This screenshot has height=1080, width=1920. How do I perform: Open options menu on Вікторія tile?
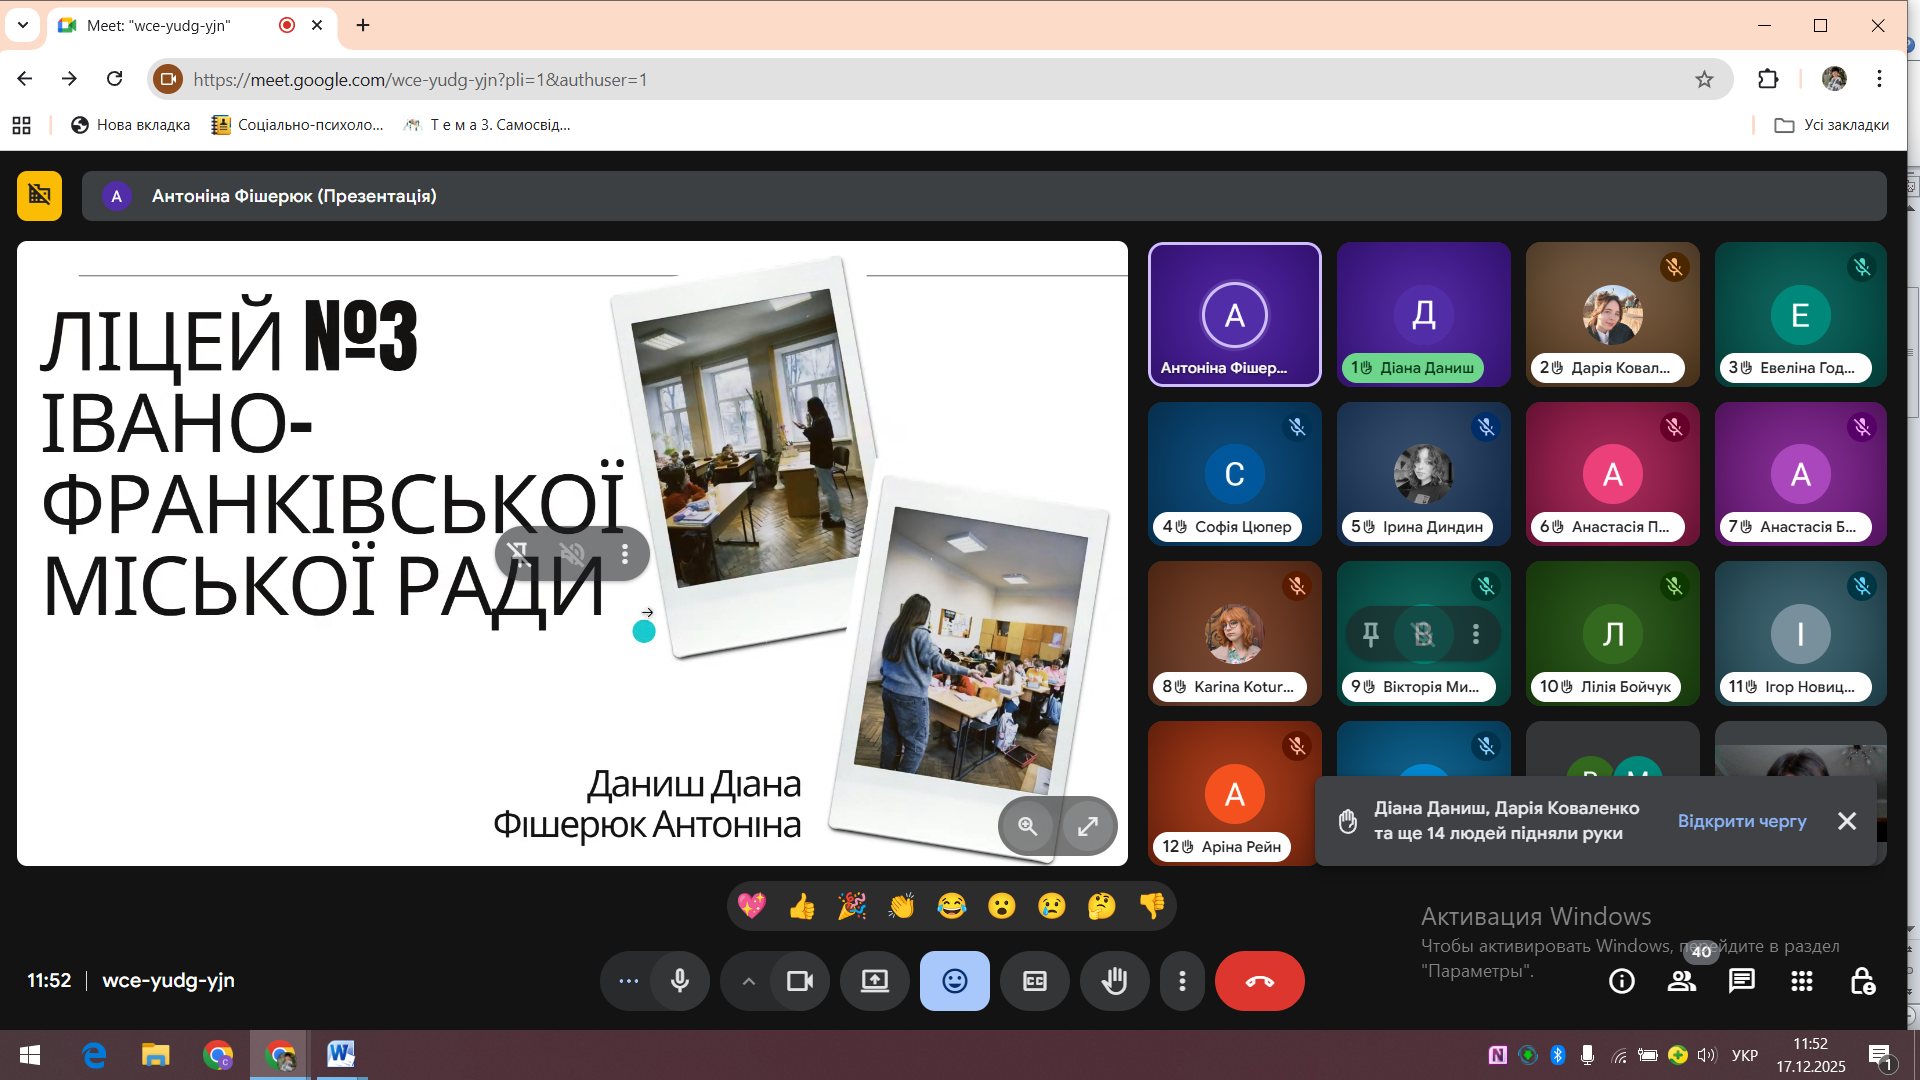pyautogui.click(x=1476, y=634)
